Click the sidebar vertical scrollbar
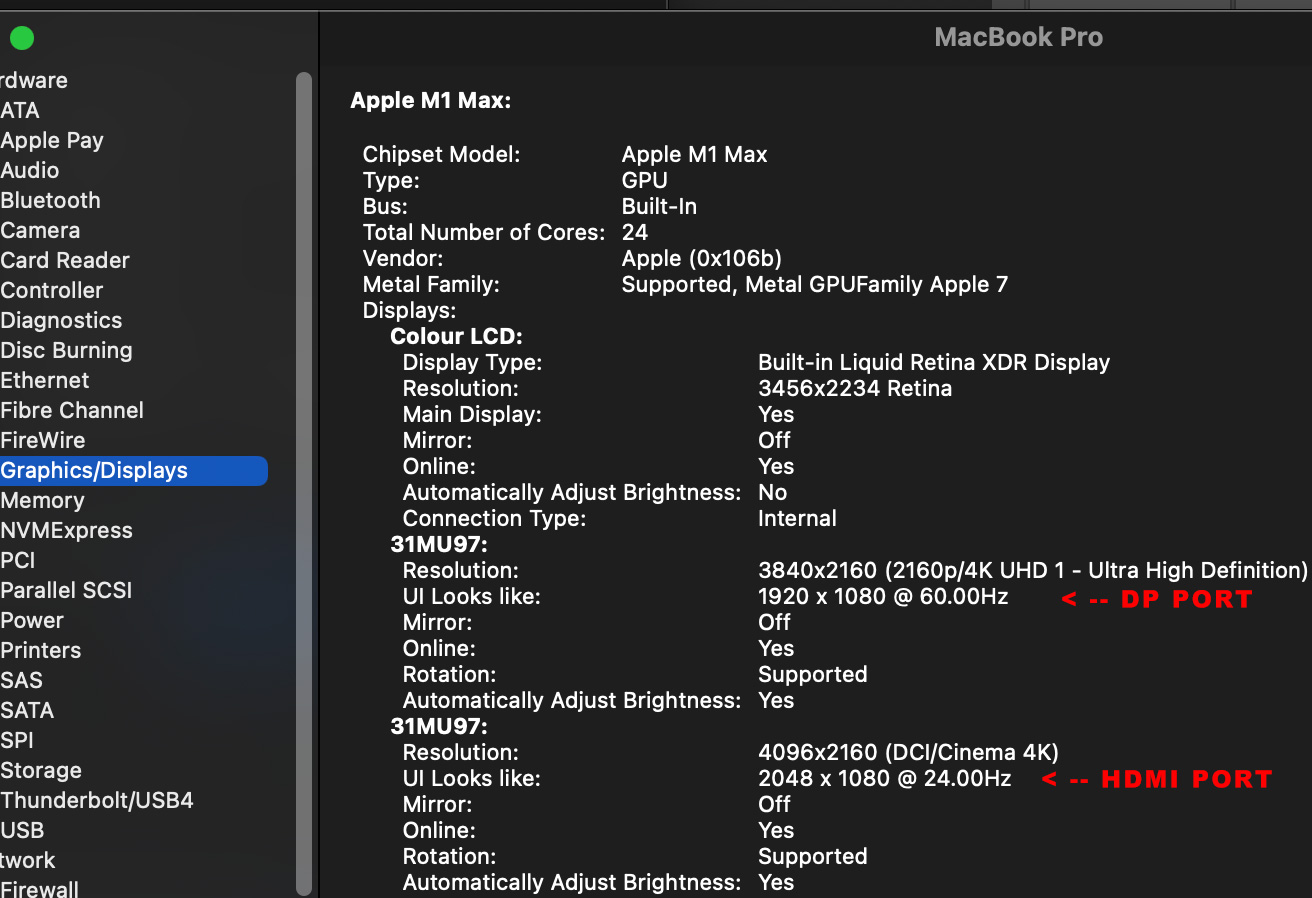This screenshot has width=1312, height=898. (304, 480)
